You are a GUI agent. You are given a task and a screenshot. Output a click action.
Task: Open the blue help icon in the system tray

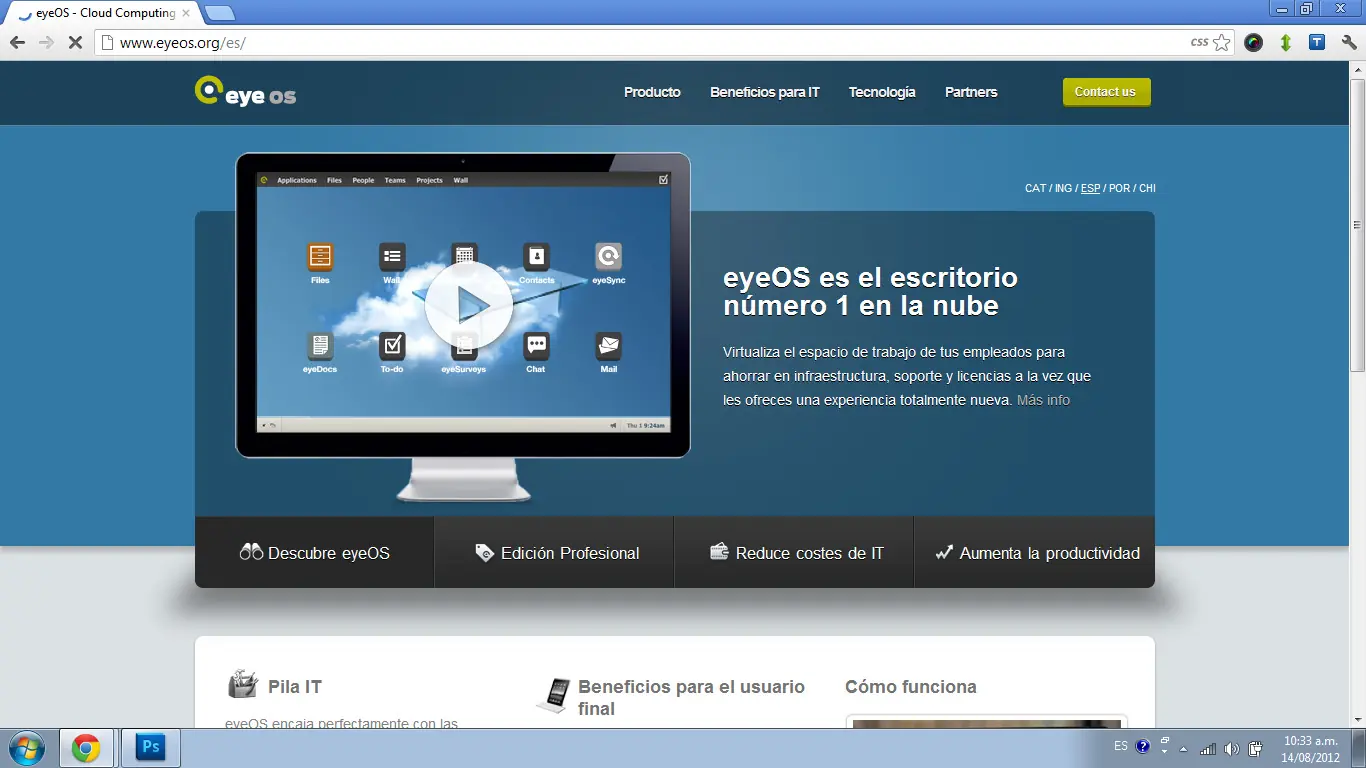(x=1143, y=747)
